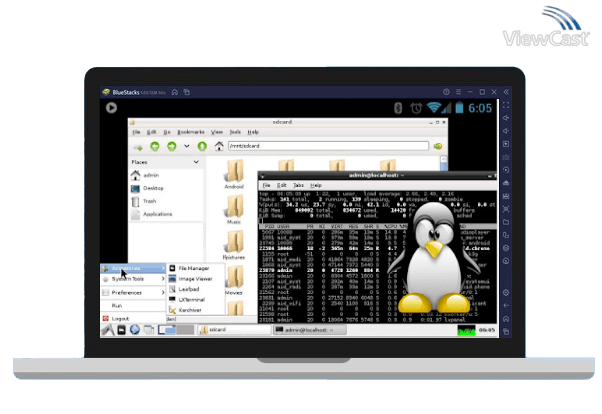Open the media folder icon in BlueStacks sidebar

click(506, 222)
